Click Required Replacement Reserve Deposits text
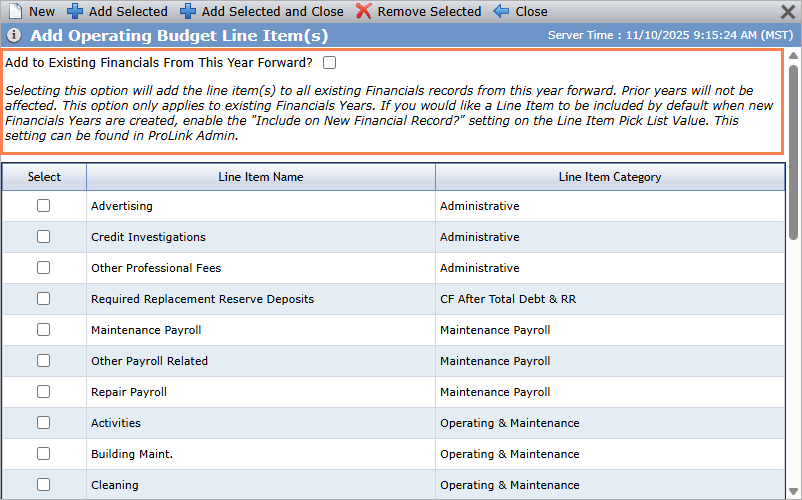802x500 pixels. click(x=203, y=299)
